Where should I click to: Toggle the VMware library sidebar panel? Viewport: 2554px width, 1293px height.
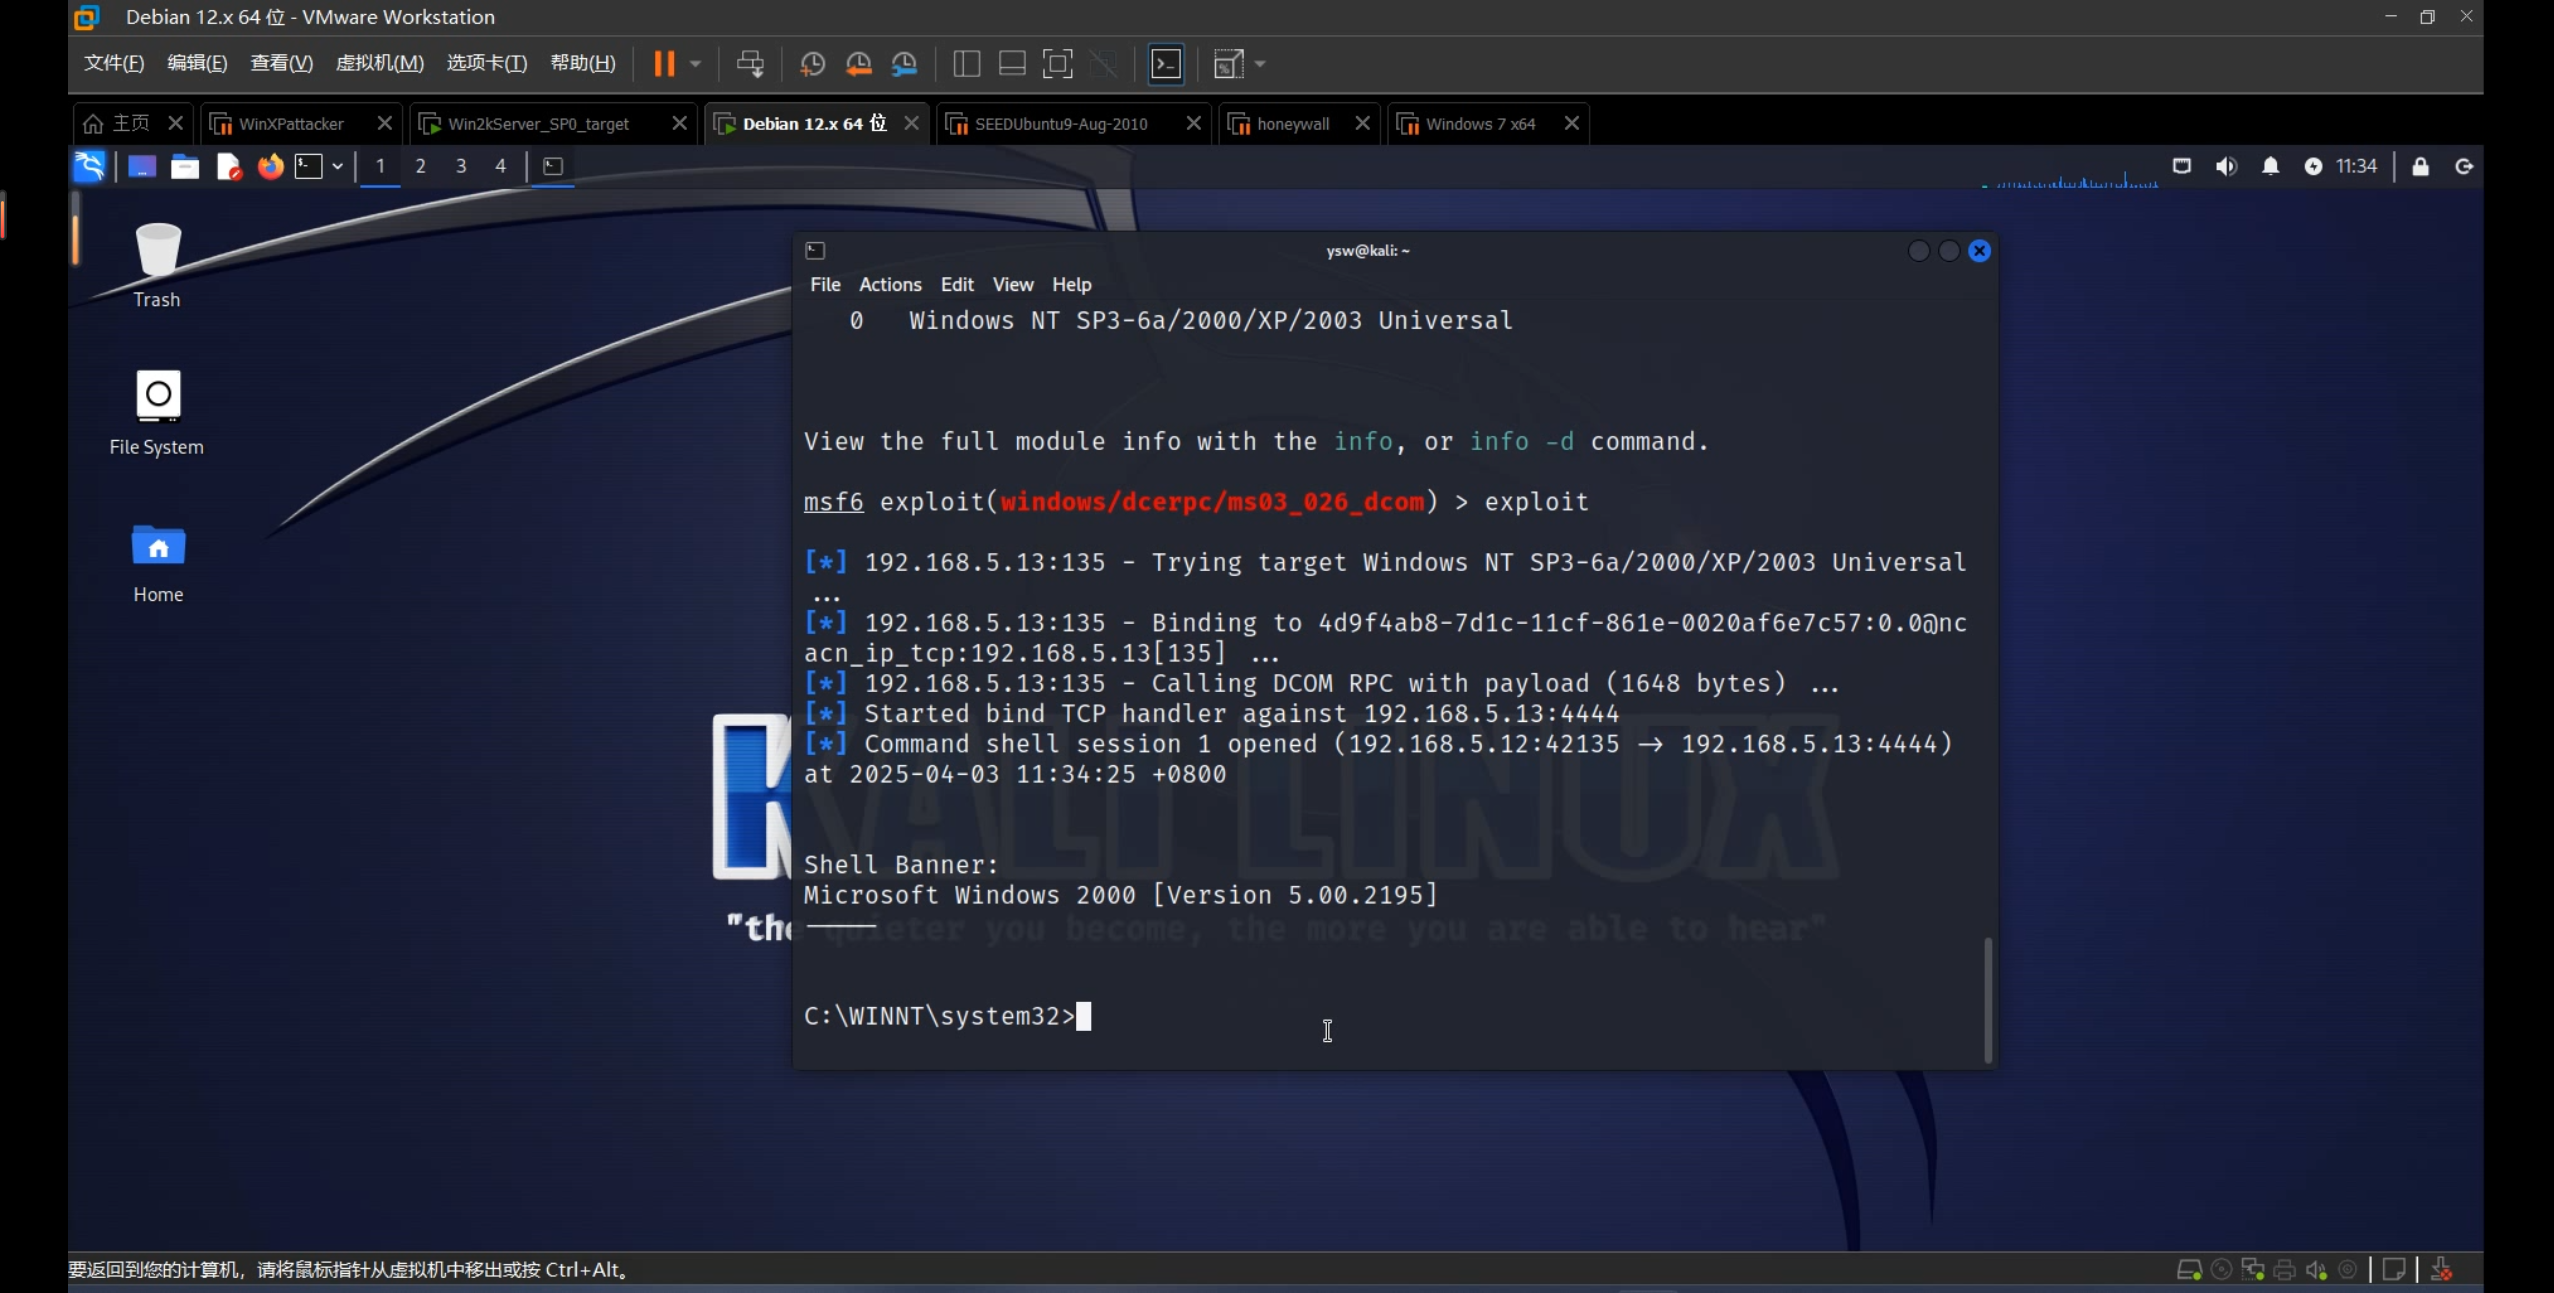point(966,64)
